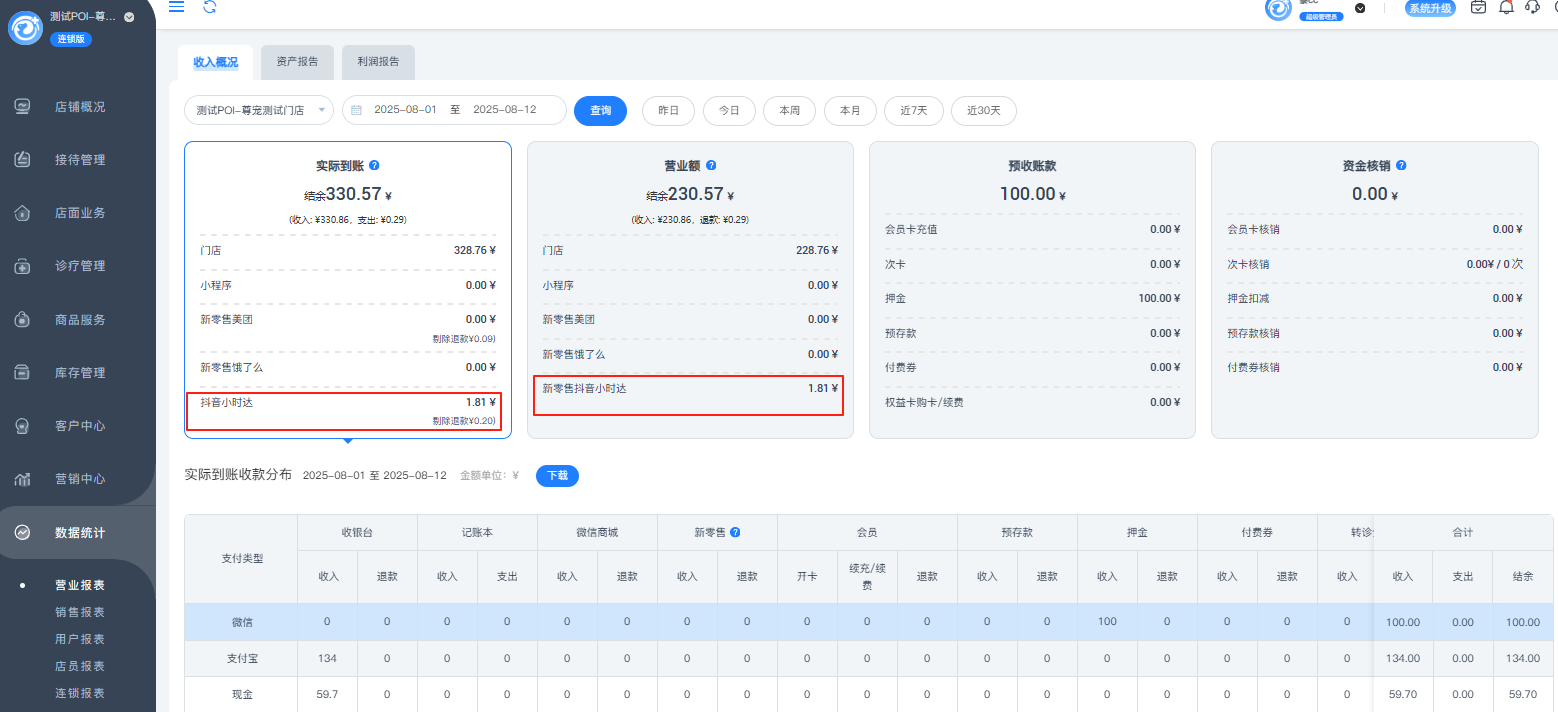
Task: Click the 诊疗管理 sidebar icon
Action: tap(22, 266)
